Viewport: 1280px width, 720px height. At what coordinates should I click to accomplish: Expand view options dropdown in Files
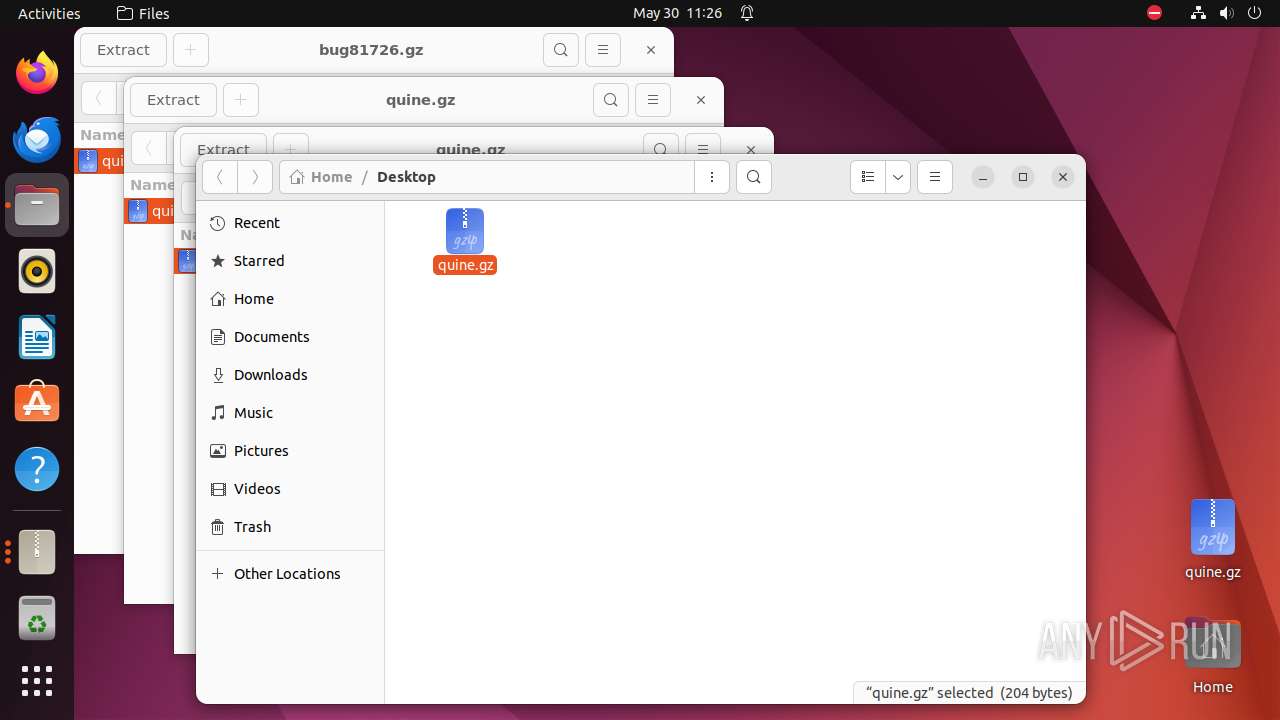click(x=898, y=177)
